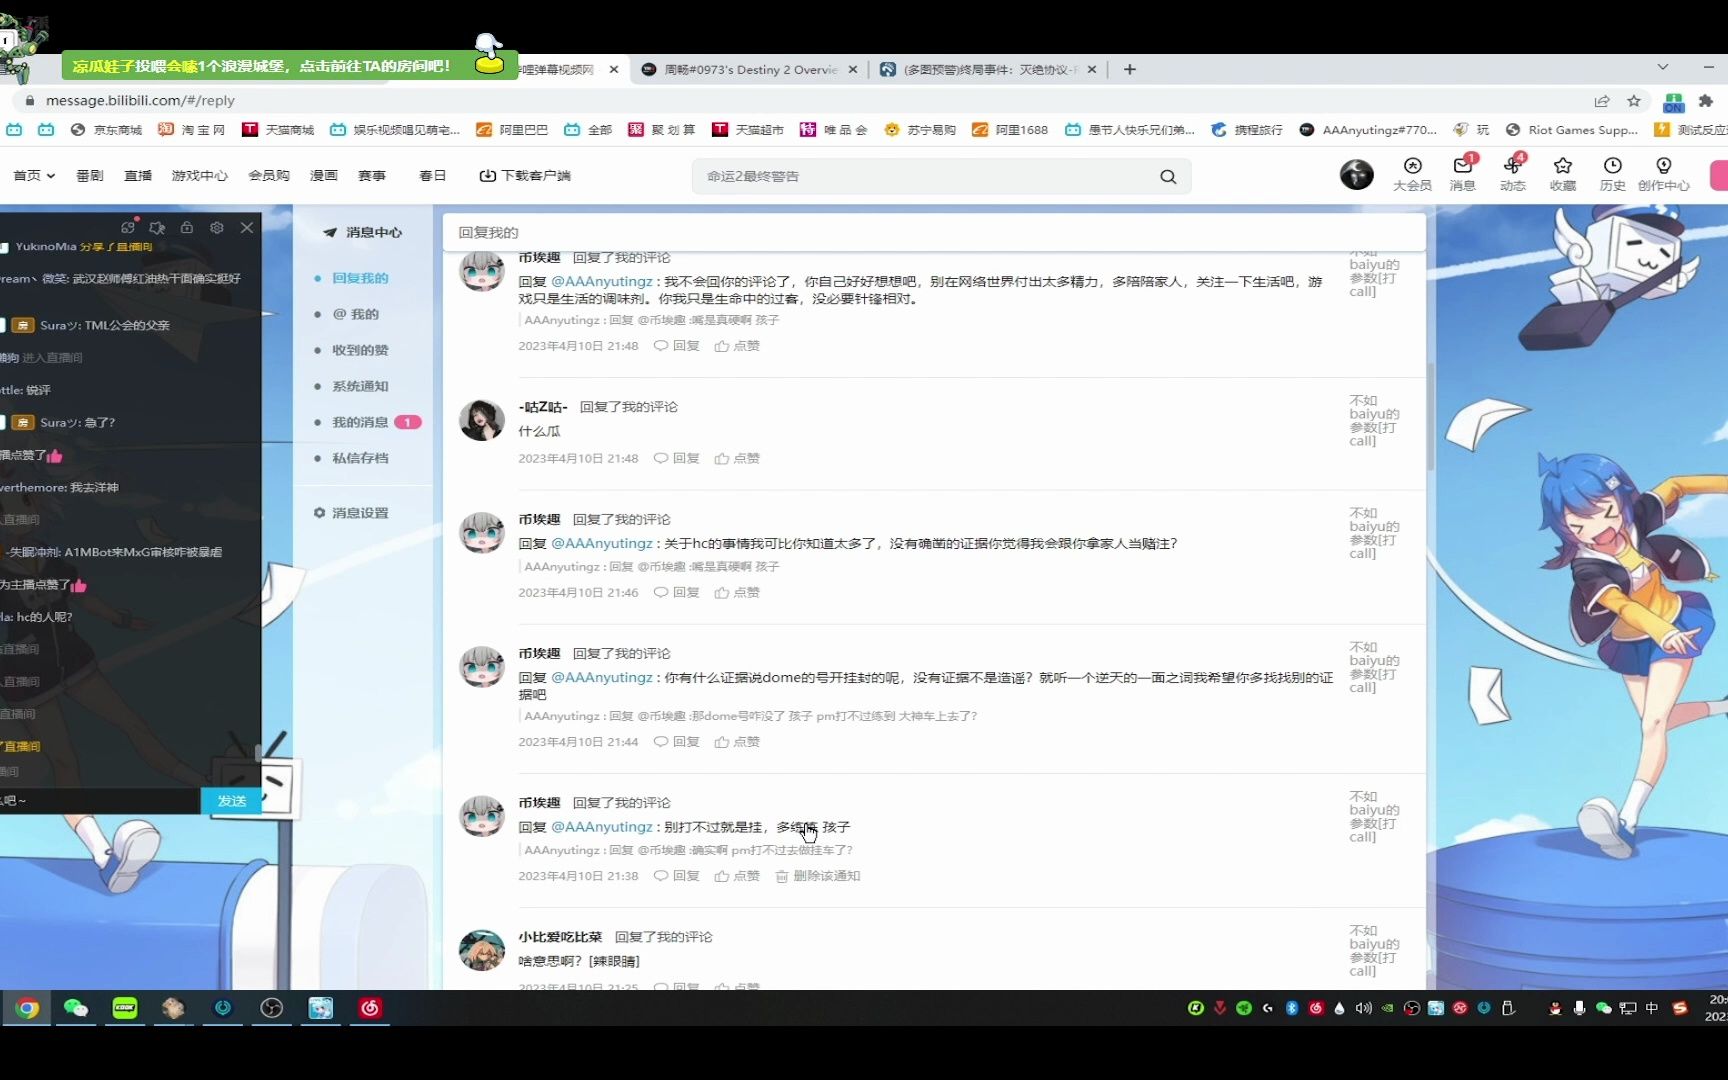
Task: Click 回复 on -咕Z咕- reply 什么瓜
Action: pyautogui.click(x=677, y=458)
